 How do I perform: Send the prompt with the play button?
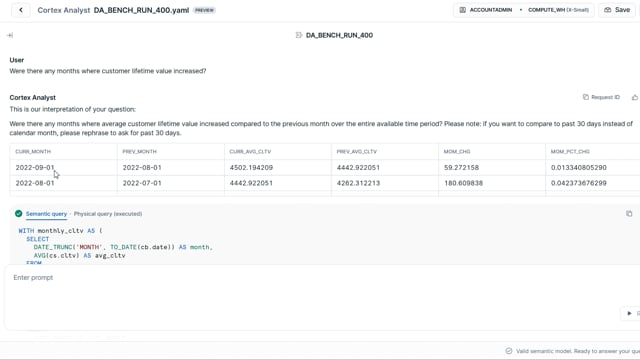[x=629, y=313]
